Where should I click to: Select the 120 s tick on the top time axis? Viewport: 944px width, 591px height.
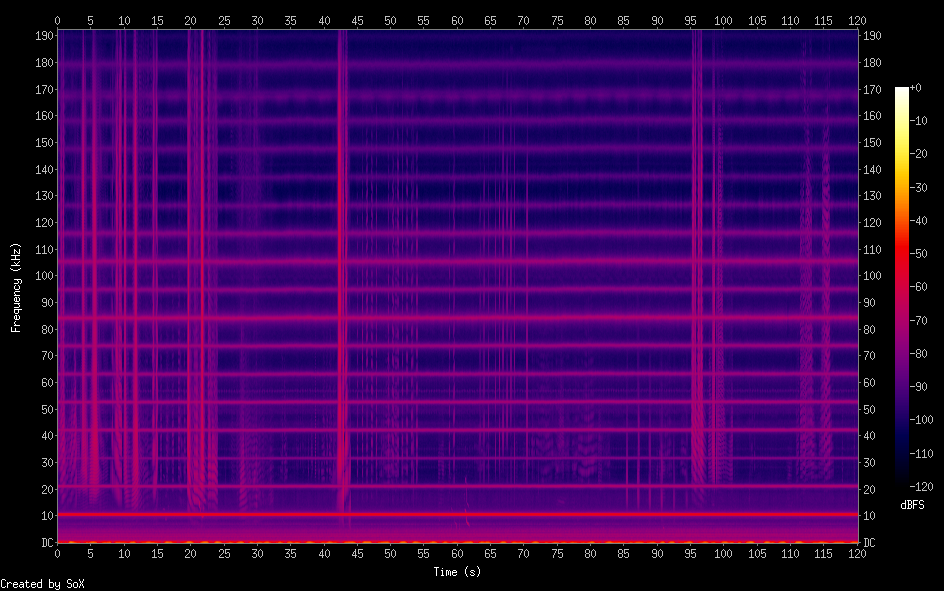[x=856, y=19]
